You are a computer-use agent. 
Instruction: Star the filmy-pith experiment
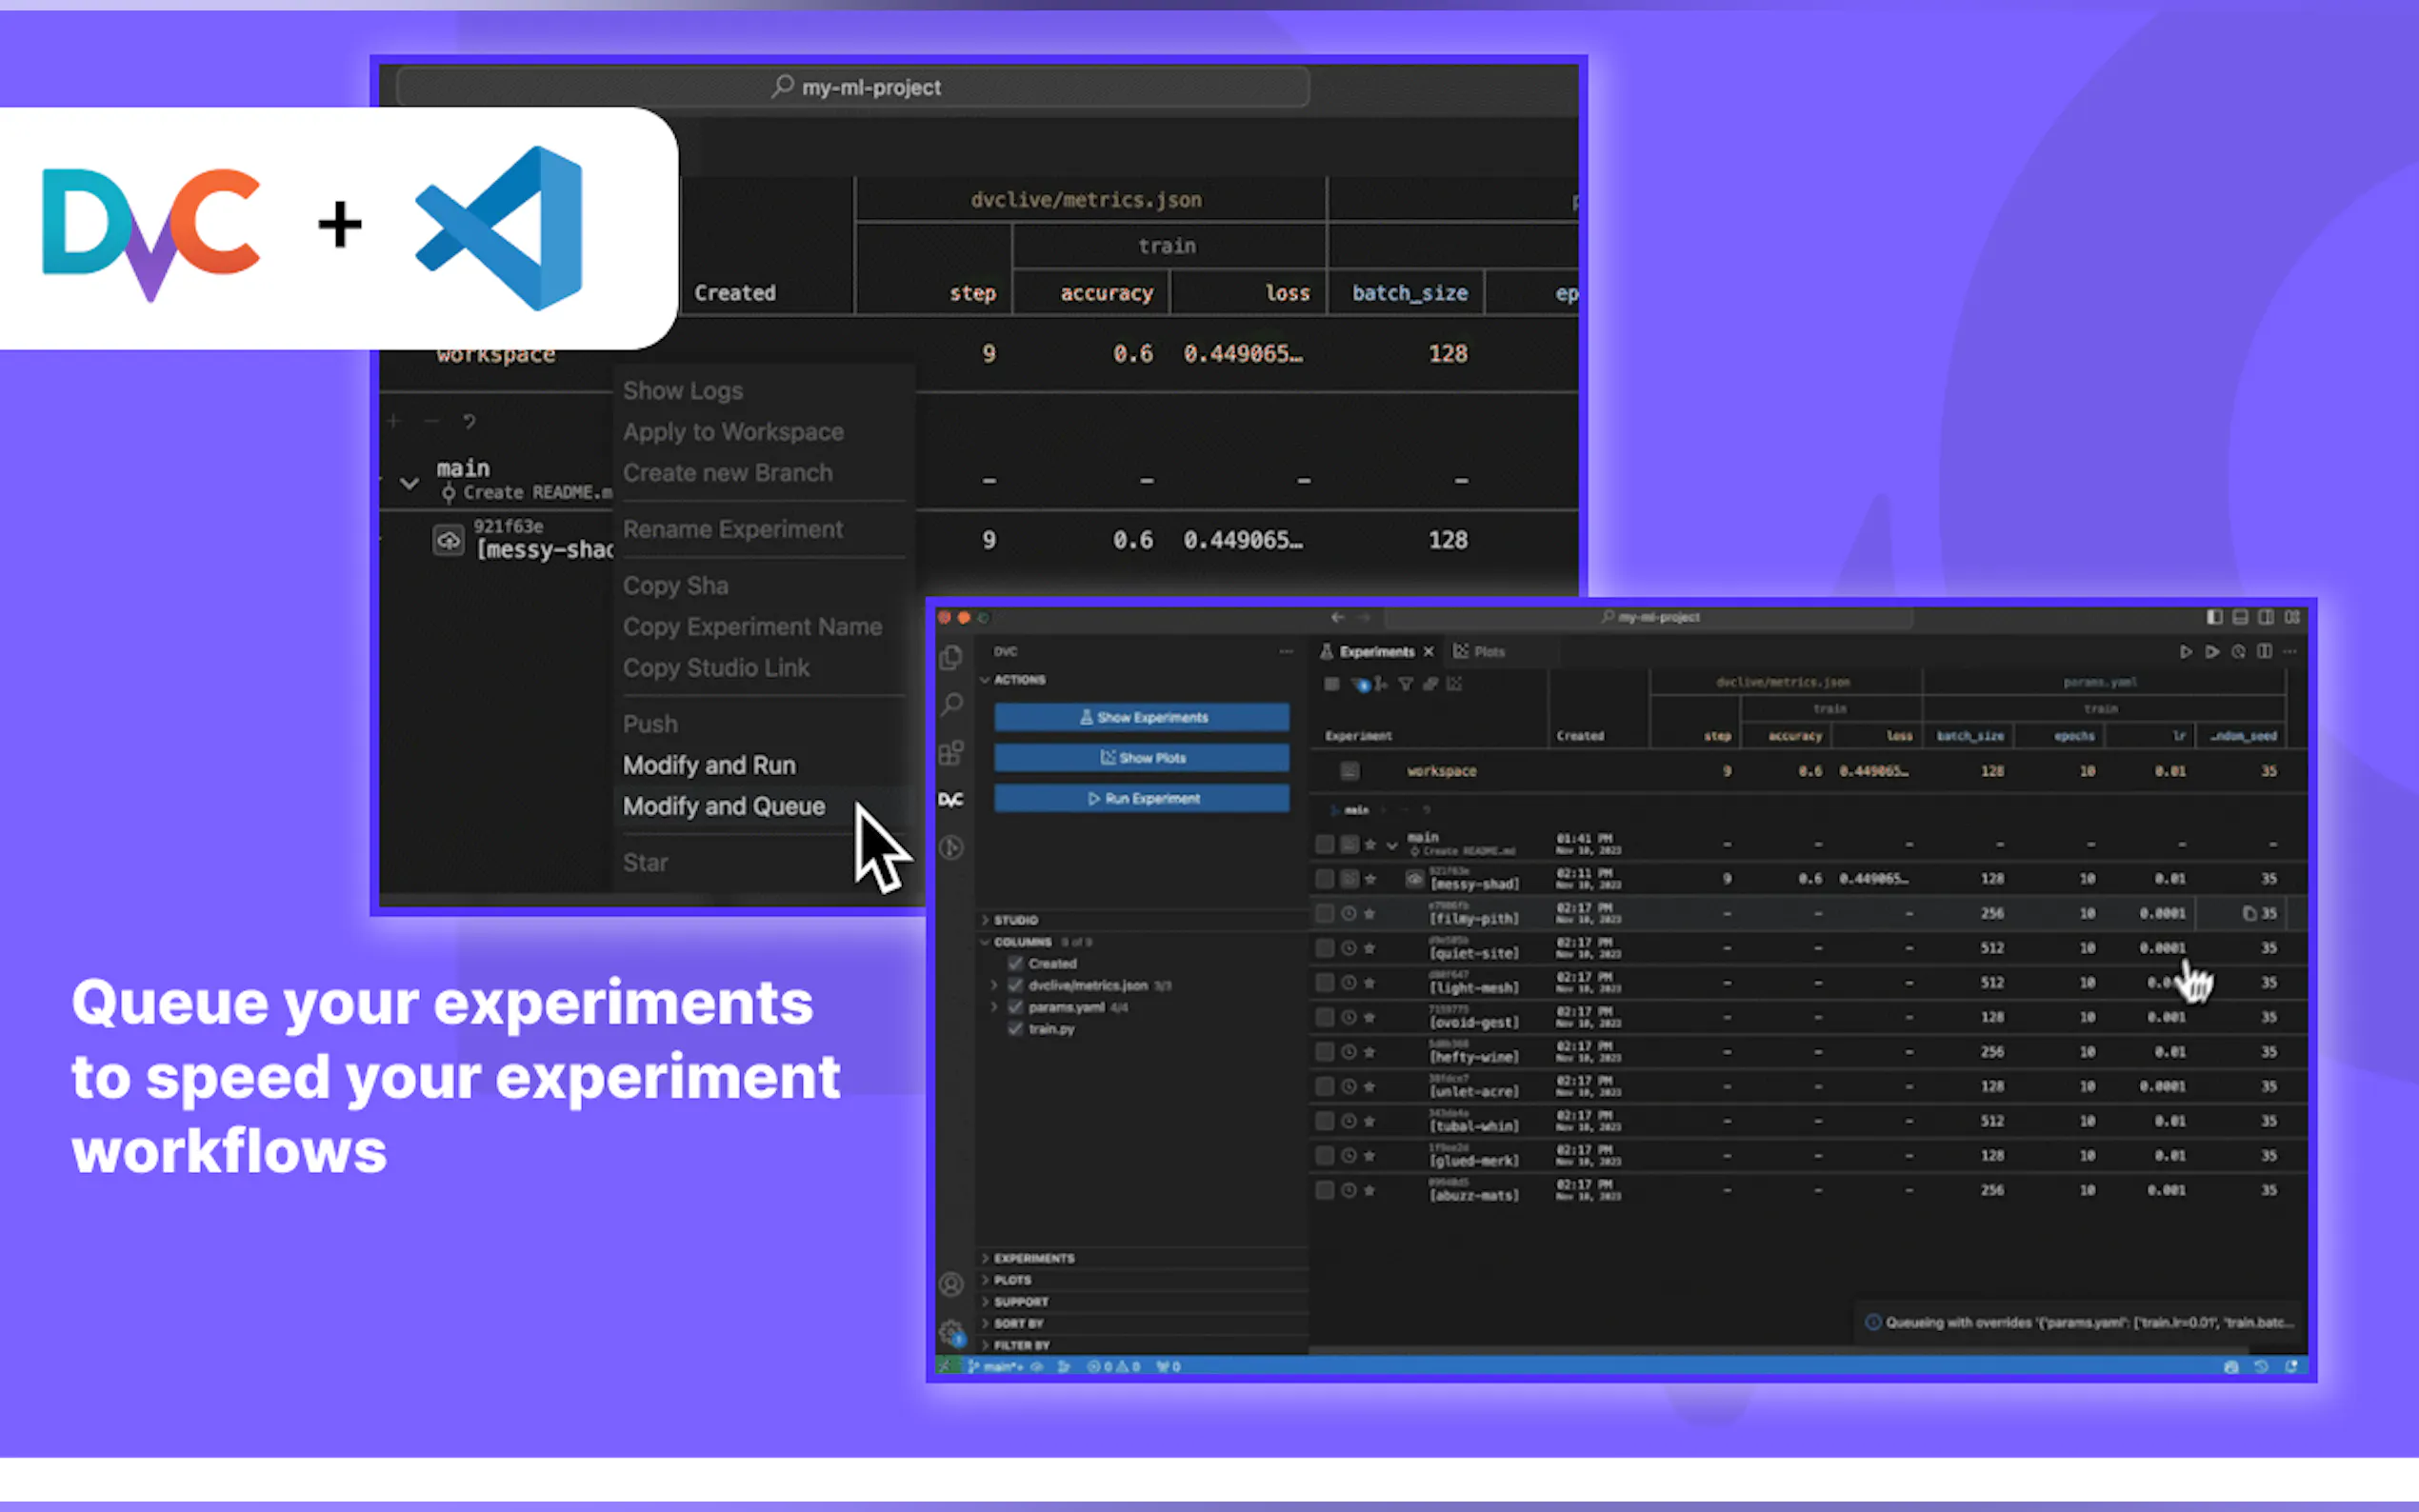click(x=1370, y=913)
